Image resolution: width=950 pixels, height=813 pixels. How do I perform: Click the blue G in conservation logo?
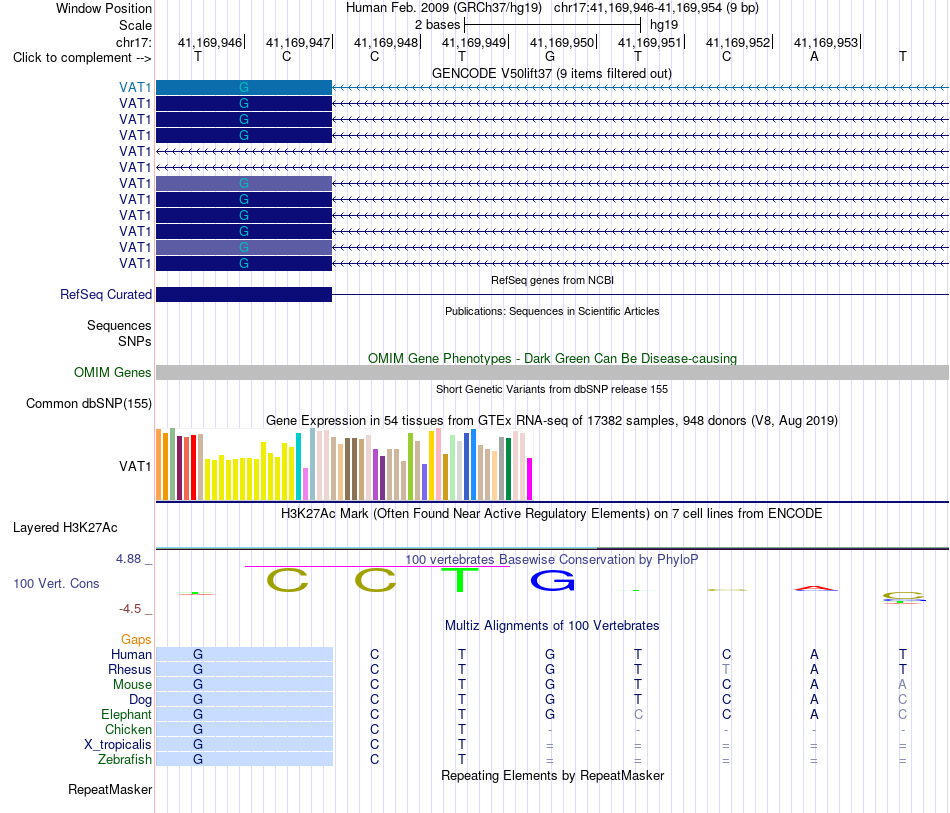tap(552, 581)
